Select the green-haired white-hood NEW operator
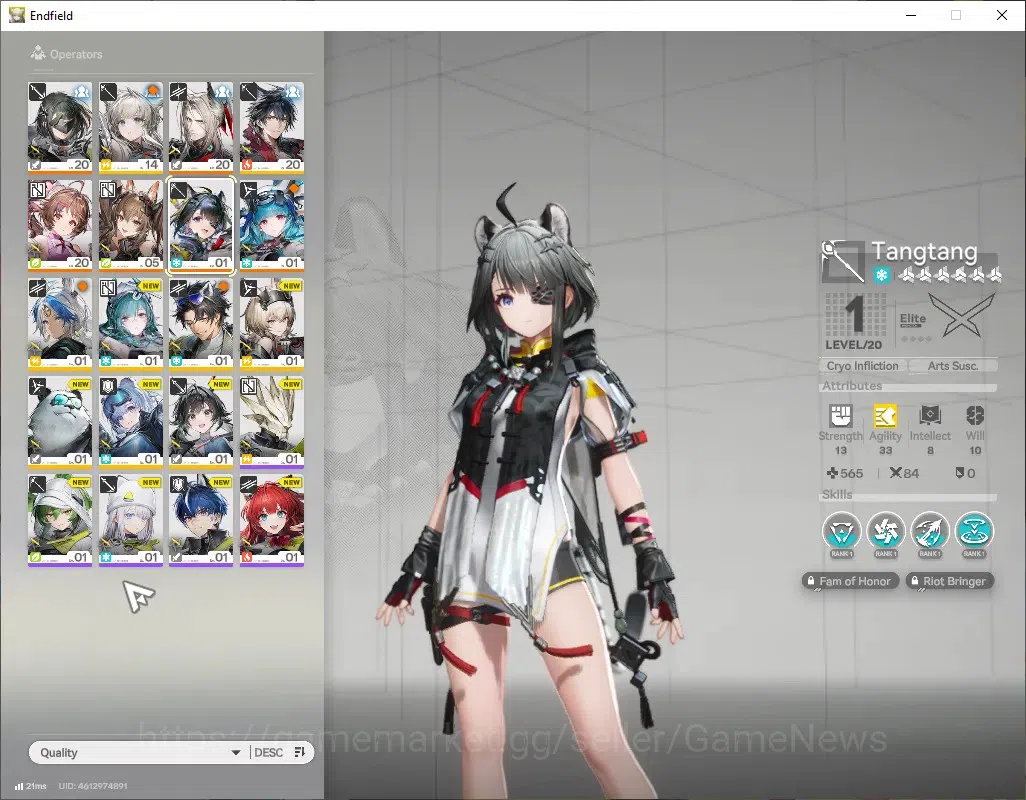This screenshot has width=1026, height=800. (60, 520)
